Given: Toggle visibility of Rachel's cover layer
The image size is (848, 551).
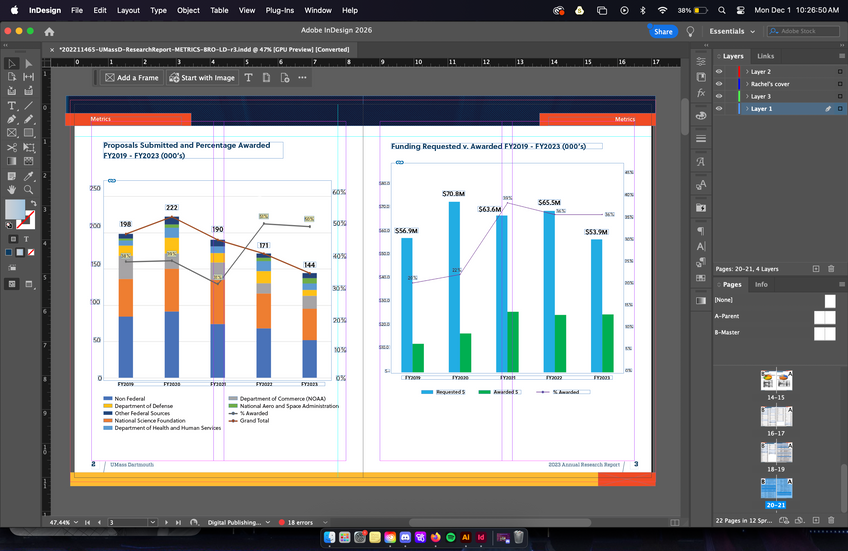Looking at the screenshot, I should click(x=719, y=84).
